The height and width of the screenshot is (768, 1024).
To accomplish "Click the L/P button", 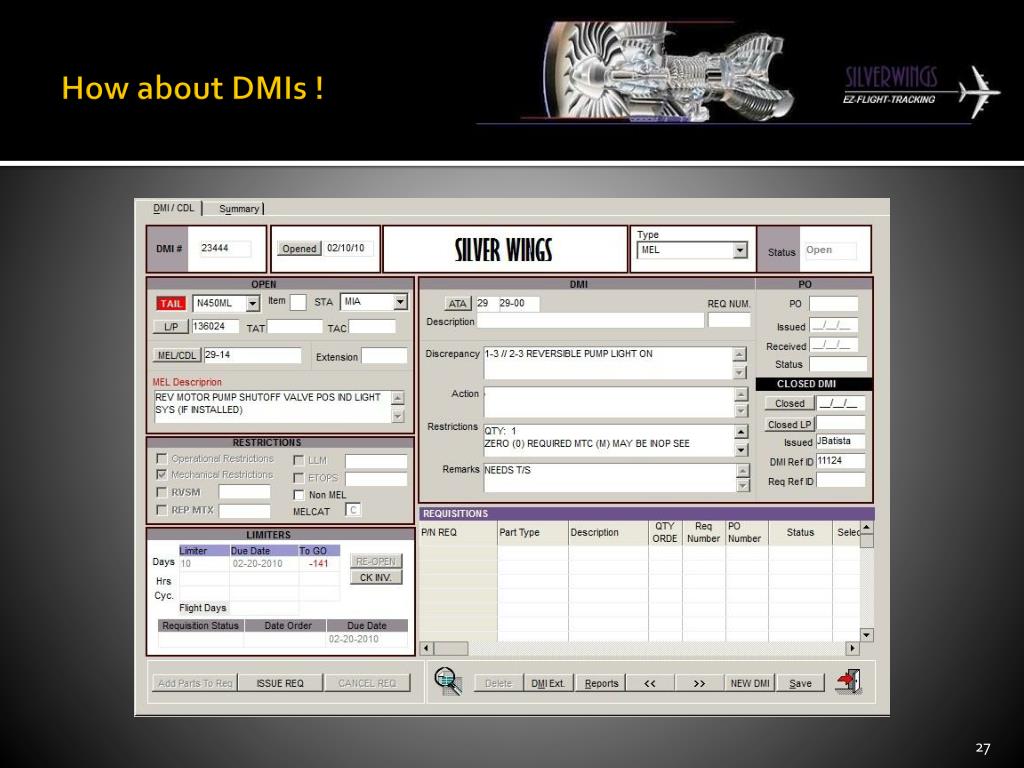I will [171, 327].
